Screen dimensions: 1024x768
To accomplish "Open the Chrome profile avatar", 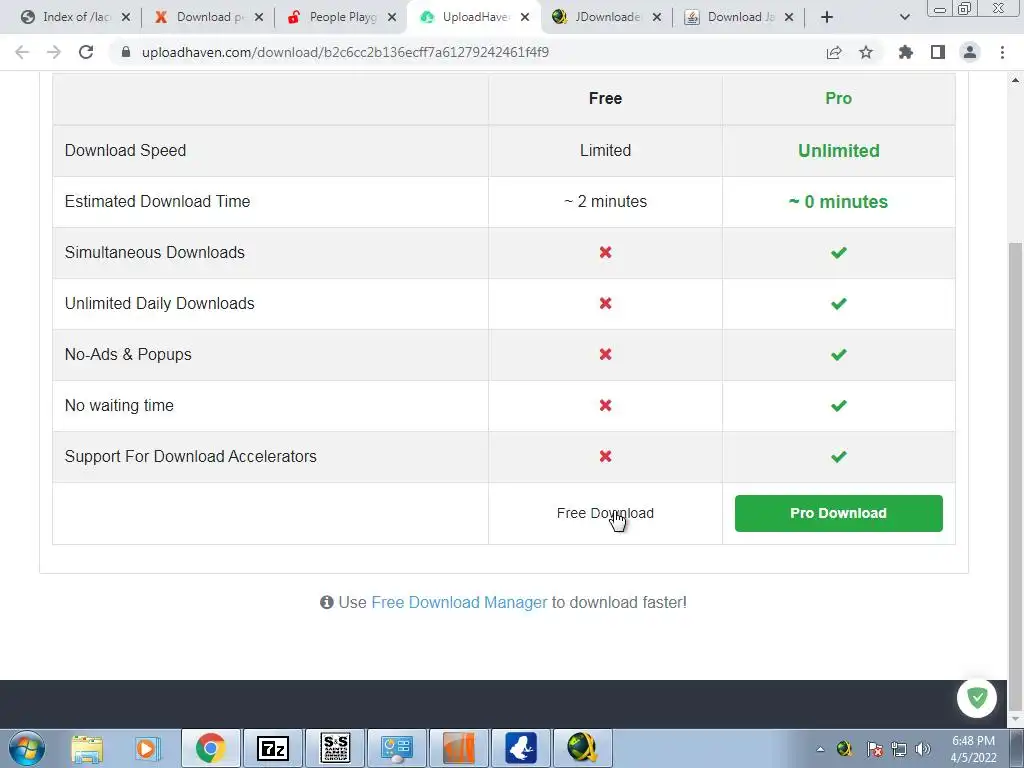I will click(x=970, y=52).
